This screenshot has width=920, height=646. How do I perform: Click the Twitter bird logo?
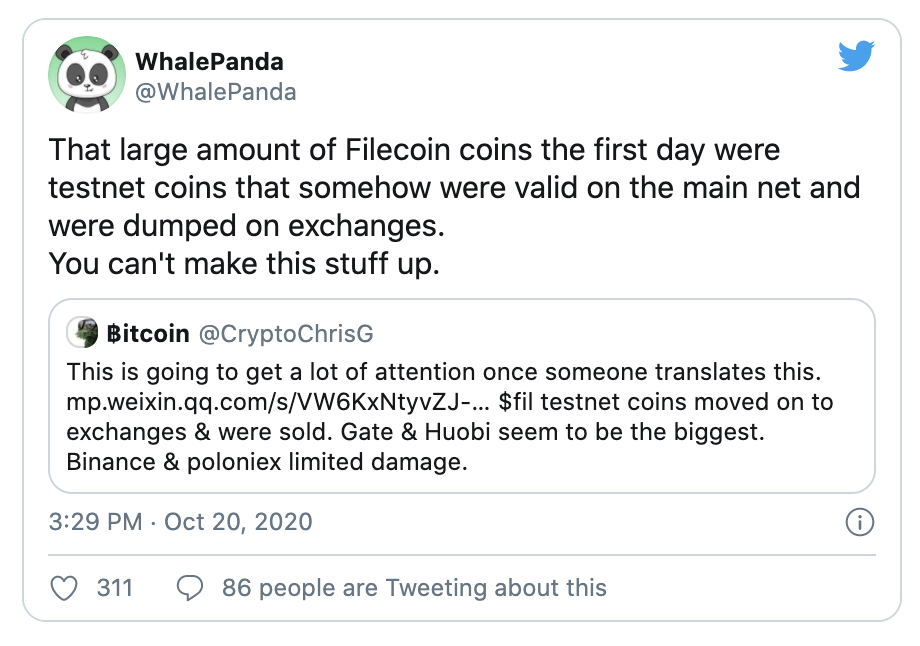tap(855, 56)
